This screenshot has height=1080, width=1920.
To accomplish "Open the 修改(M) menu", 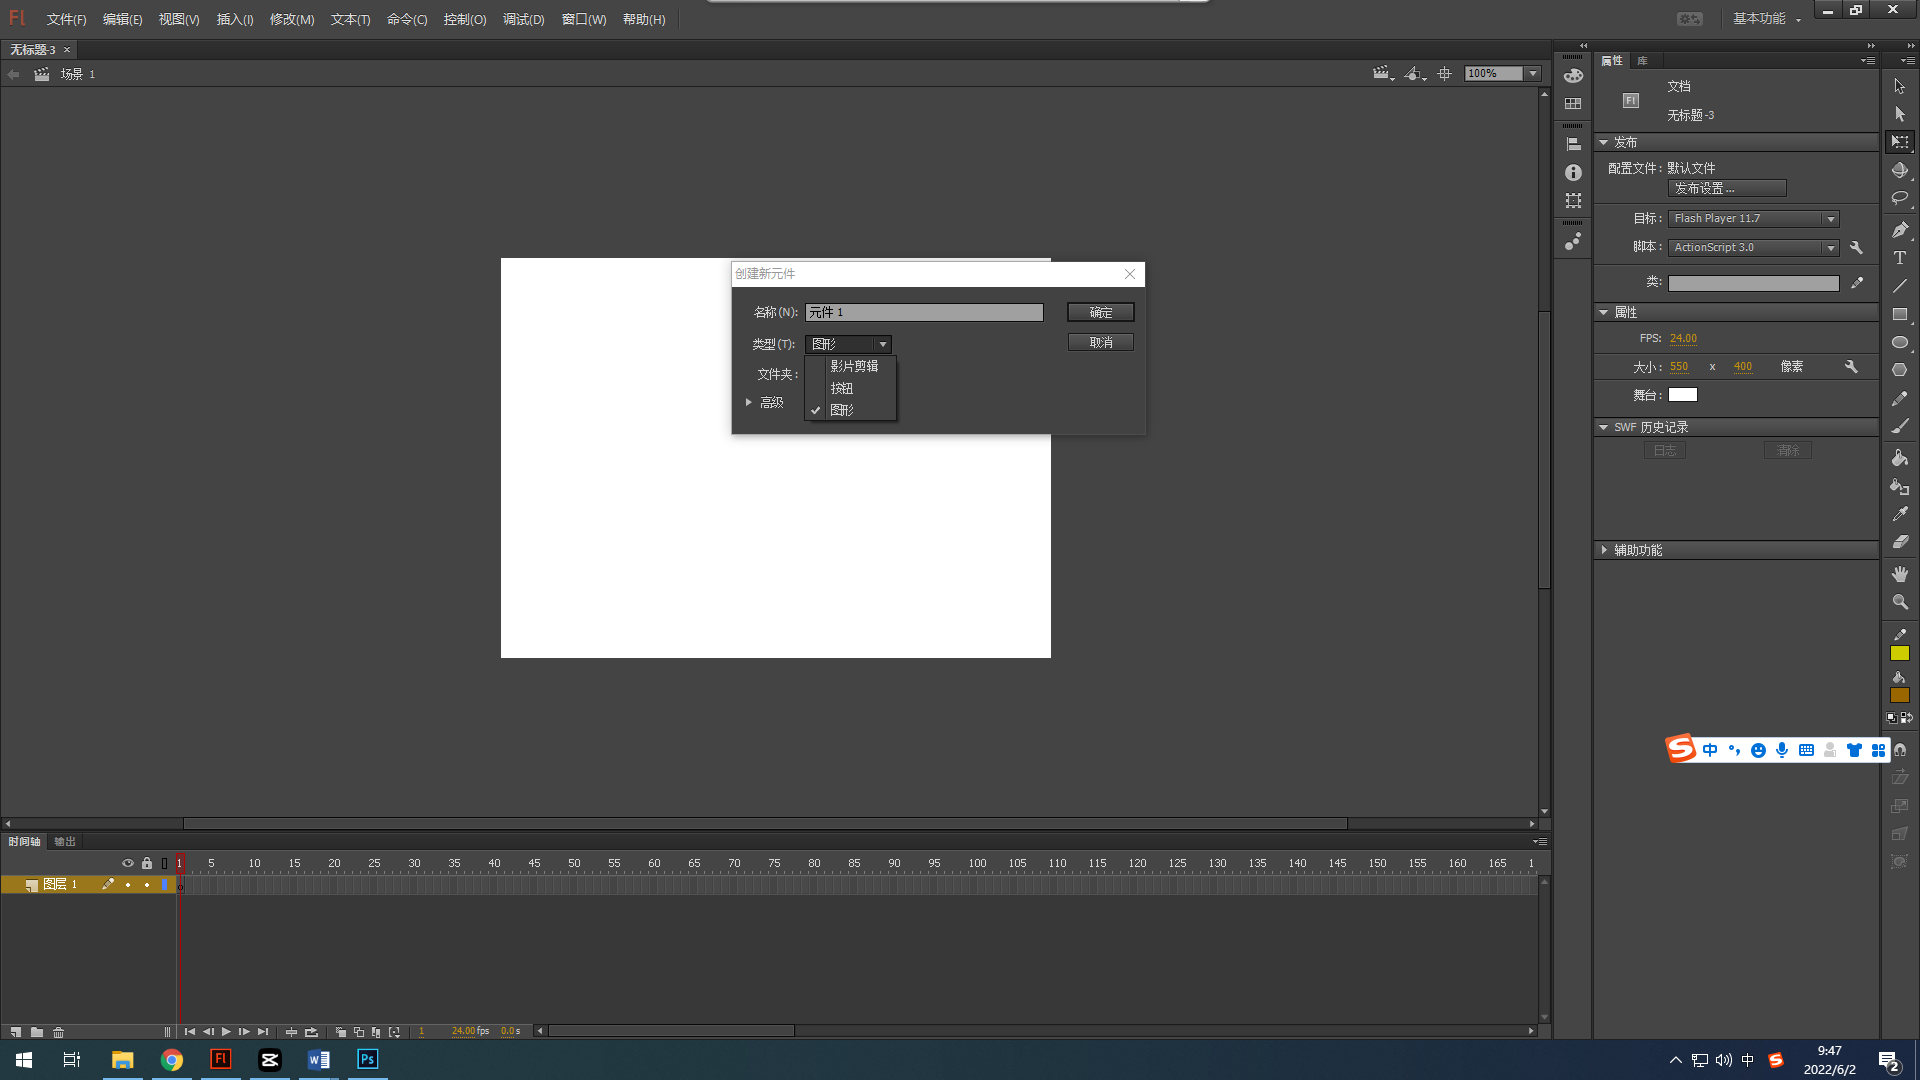I will tap(291, 19).
